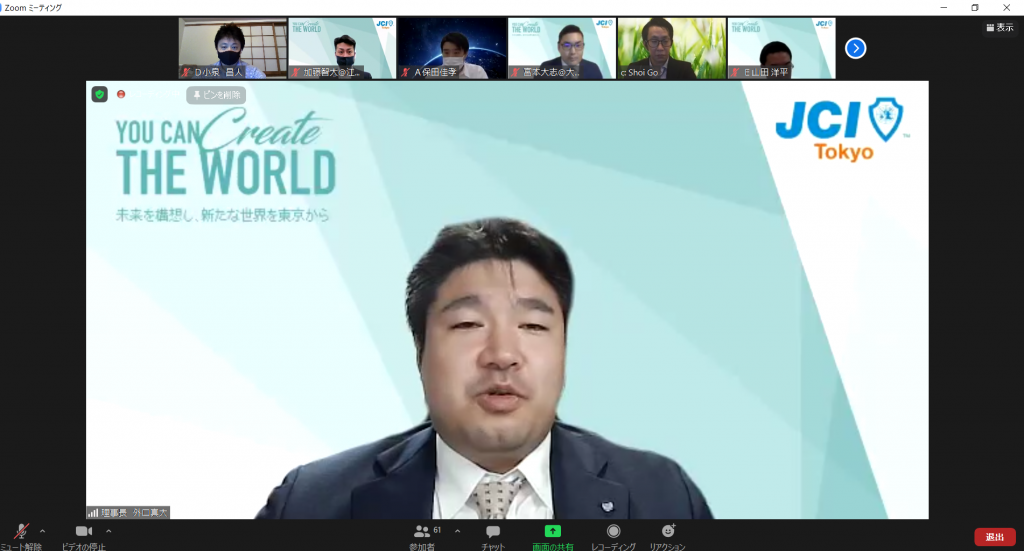Image resolution: width=1024 pixels, height=551 pixels.
Task: Open video options arrow next to the camera
Action: [x=108, y=531]
